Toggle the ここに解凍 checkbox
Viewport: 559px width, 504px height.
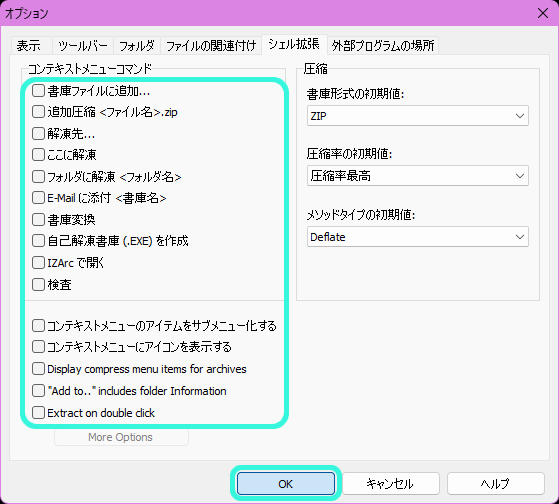(38, 155)
